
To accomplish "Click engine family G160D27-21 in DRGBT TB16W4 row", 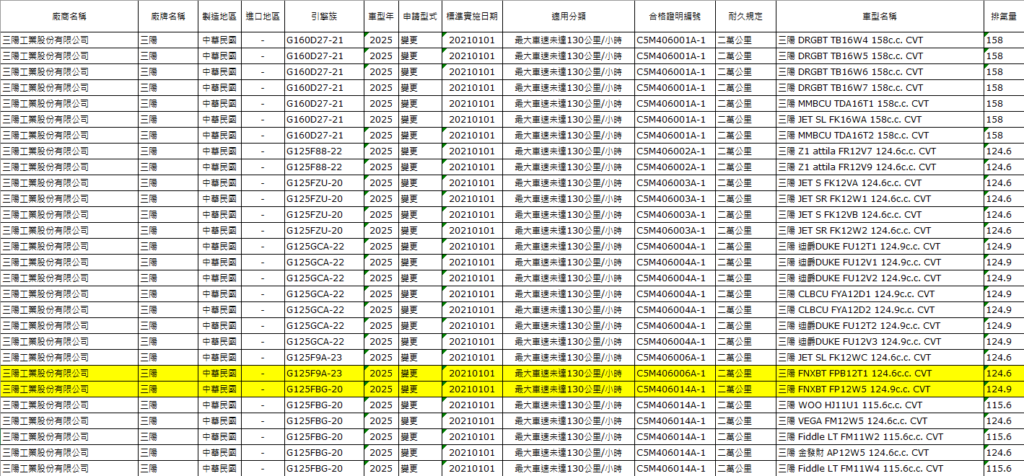I will pos(323,40).
